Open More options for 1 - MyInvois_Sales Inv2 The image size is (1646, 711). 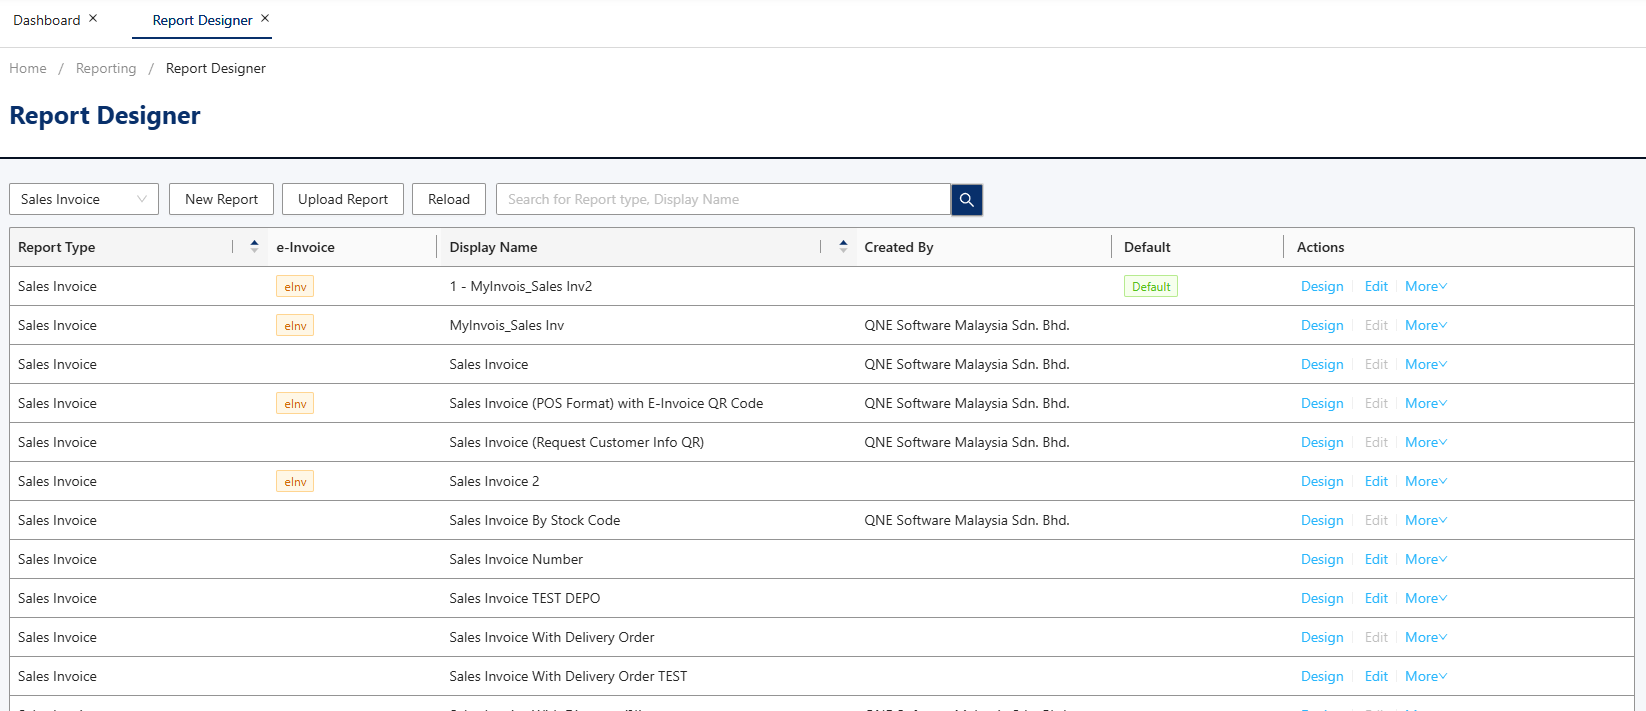1425,287
